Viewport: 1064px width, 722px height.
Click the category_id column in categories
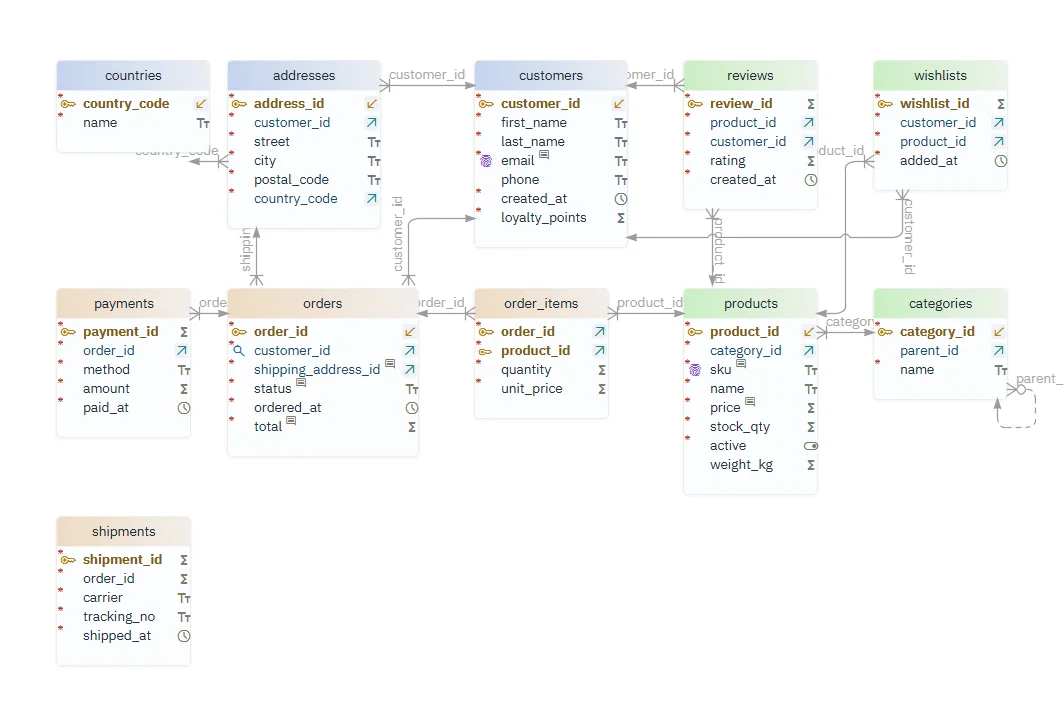click(x=940, y=332)
